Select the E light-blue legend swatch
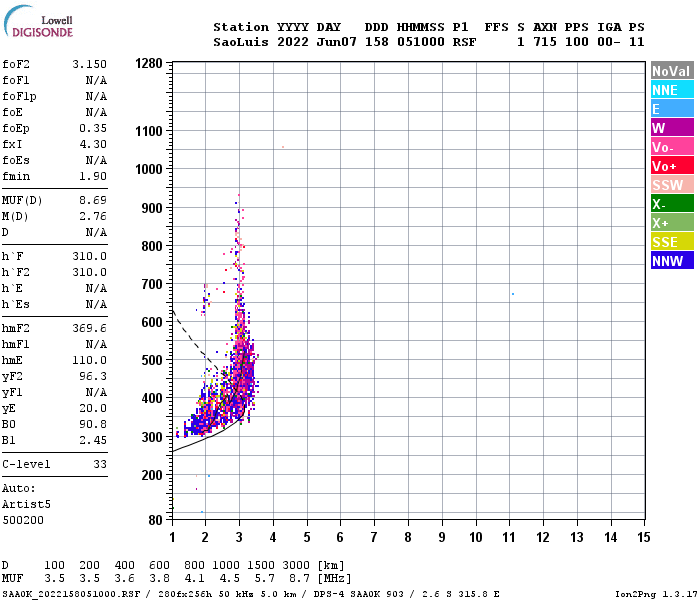Image resolution: width=700 pixels, height=600 pixels. 672,109
